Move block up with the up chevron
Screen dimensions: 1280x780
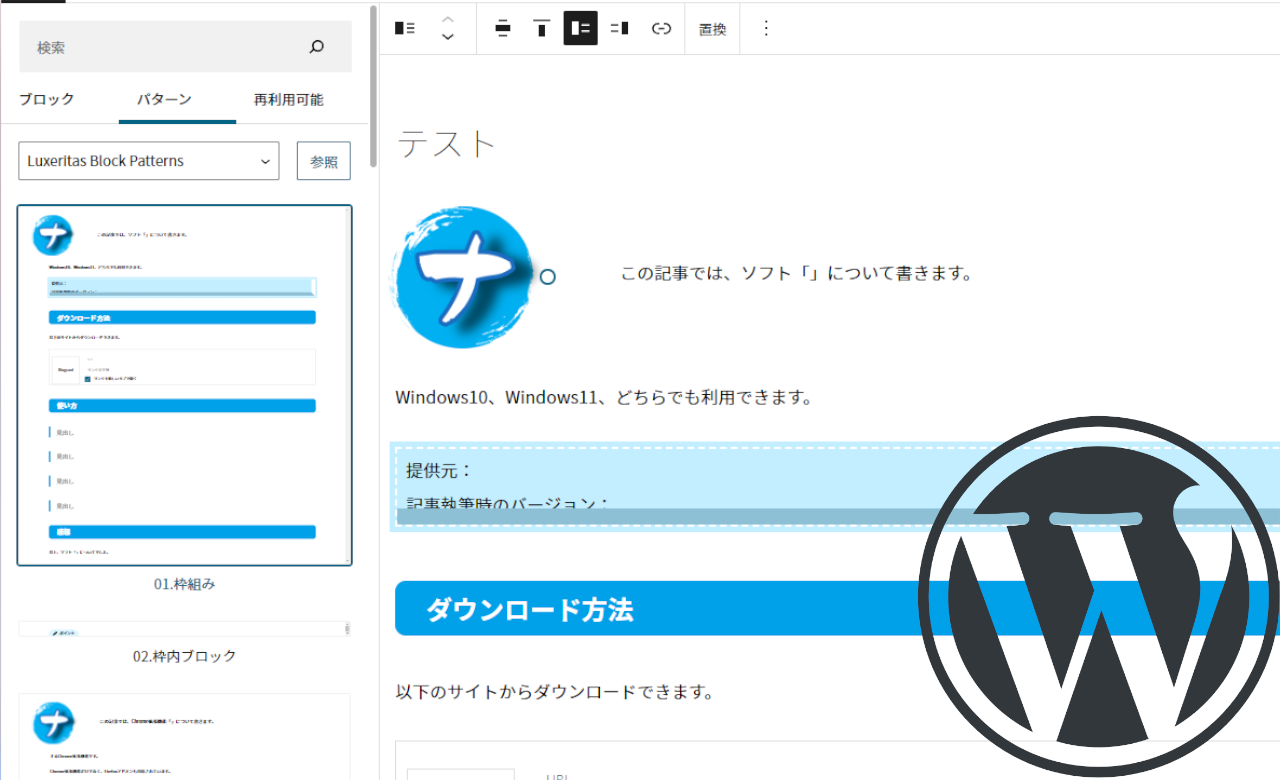click(x=448, y=19)
